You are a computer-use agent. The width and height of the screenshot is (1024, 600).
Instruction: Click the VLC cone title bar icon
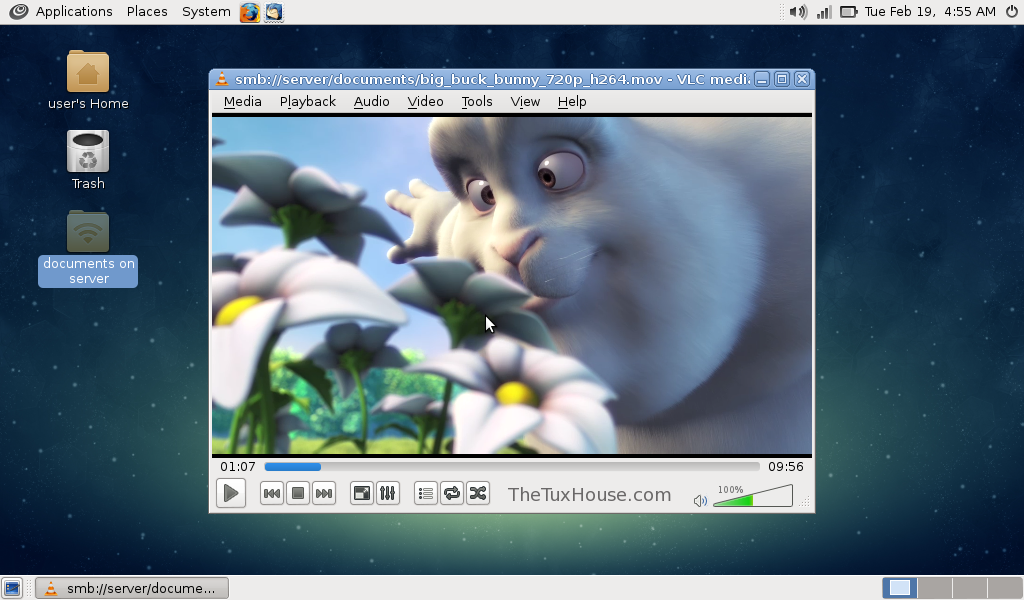tap(222, 79)
